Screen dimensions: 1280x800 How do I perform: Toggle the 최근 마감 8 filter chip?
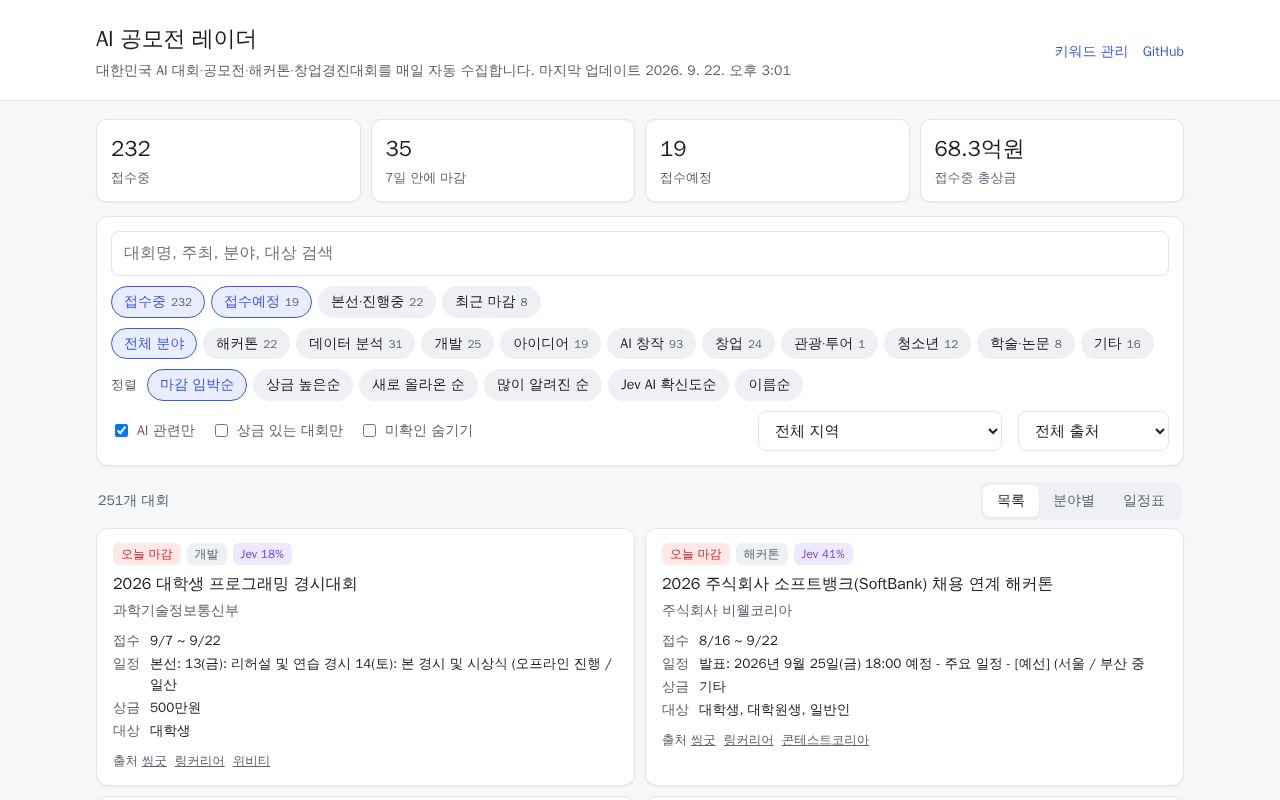(x=491, y=302)
